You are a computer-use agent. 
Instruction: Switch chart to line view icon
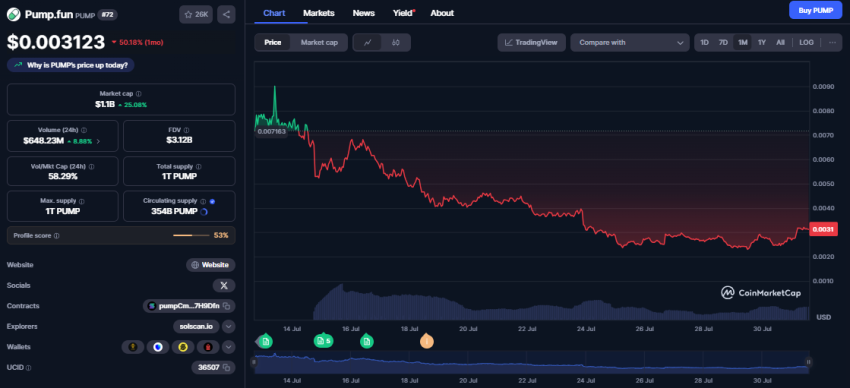tap(368, 42)
